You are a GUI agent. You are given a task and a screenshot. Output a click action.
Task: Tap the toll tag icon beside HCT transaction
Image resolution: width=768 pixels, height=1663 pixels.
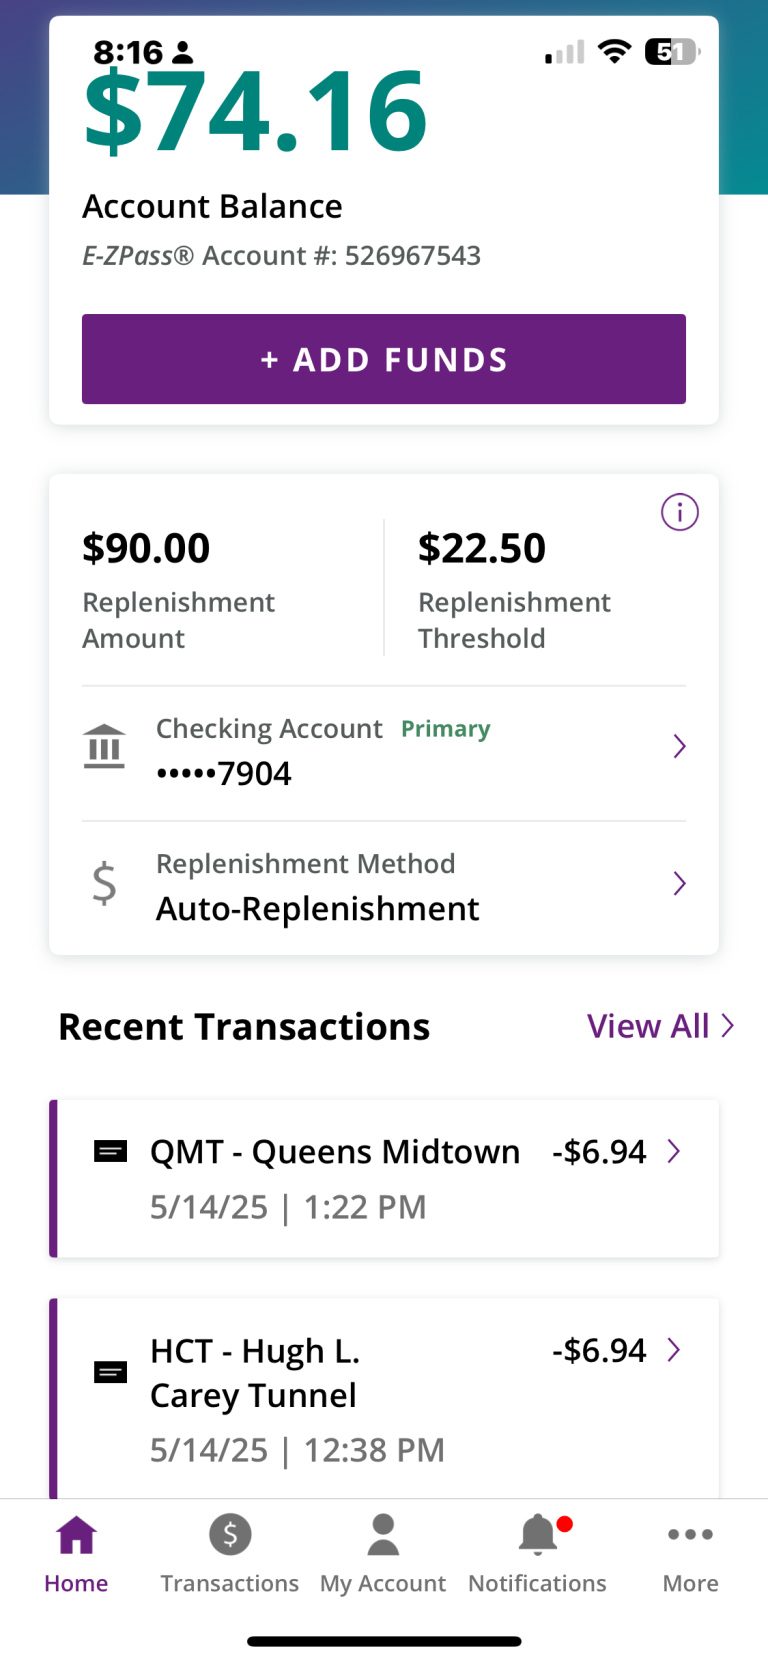[110, 1372]
